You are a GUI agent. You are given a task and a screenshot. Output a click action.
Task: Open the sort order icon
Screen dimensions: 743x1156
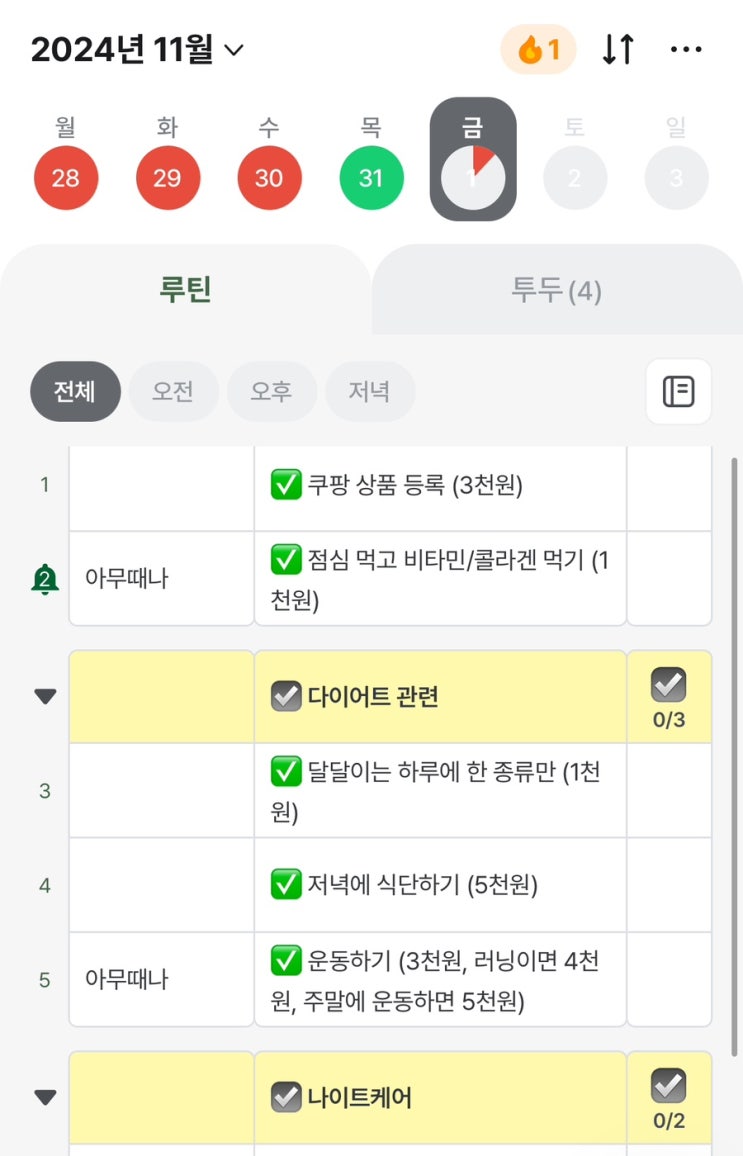(618, 48)
